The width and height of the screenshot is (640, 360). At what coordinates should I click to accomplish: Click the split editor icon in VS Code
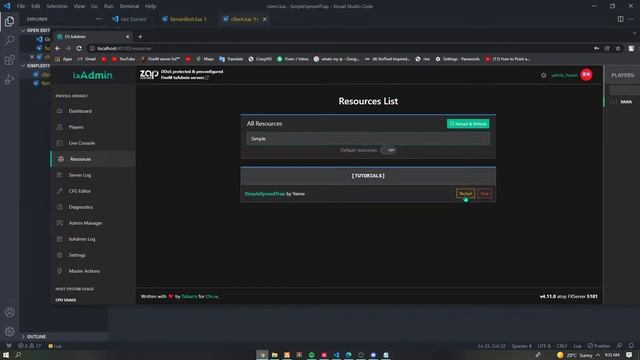(x=620, y=19)
